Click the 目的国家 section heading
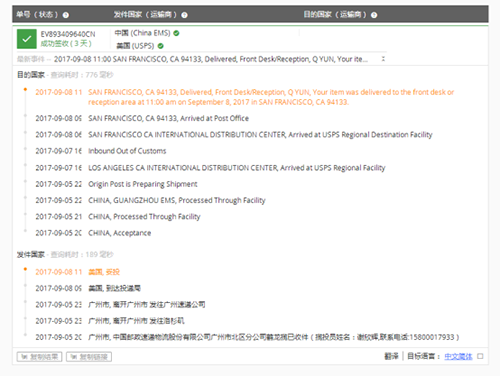 [x=31, y=75]
